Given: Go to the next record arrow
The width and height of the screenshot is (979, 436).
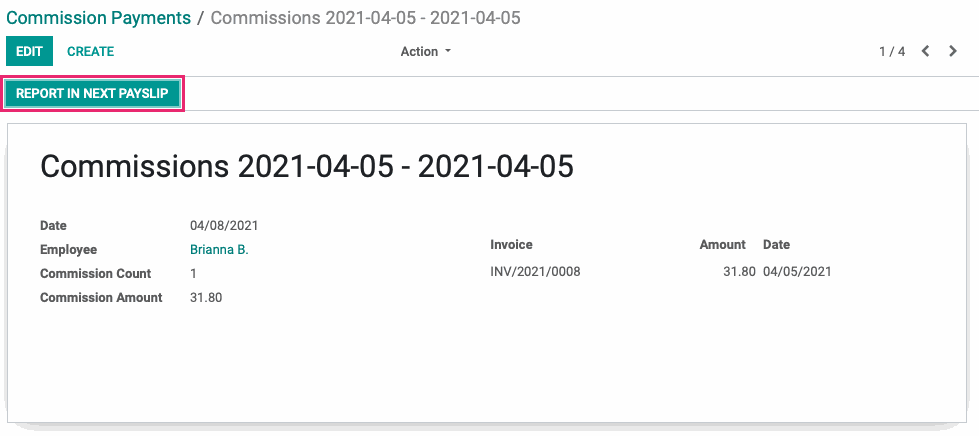Looking at the screenshot, I should click(953, 51).
